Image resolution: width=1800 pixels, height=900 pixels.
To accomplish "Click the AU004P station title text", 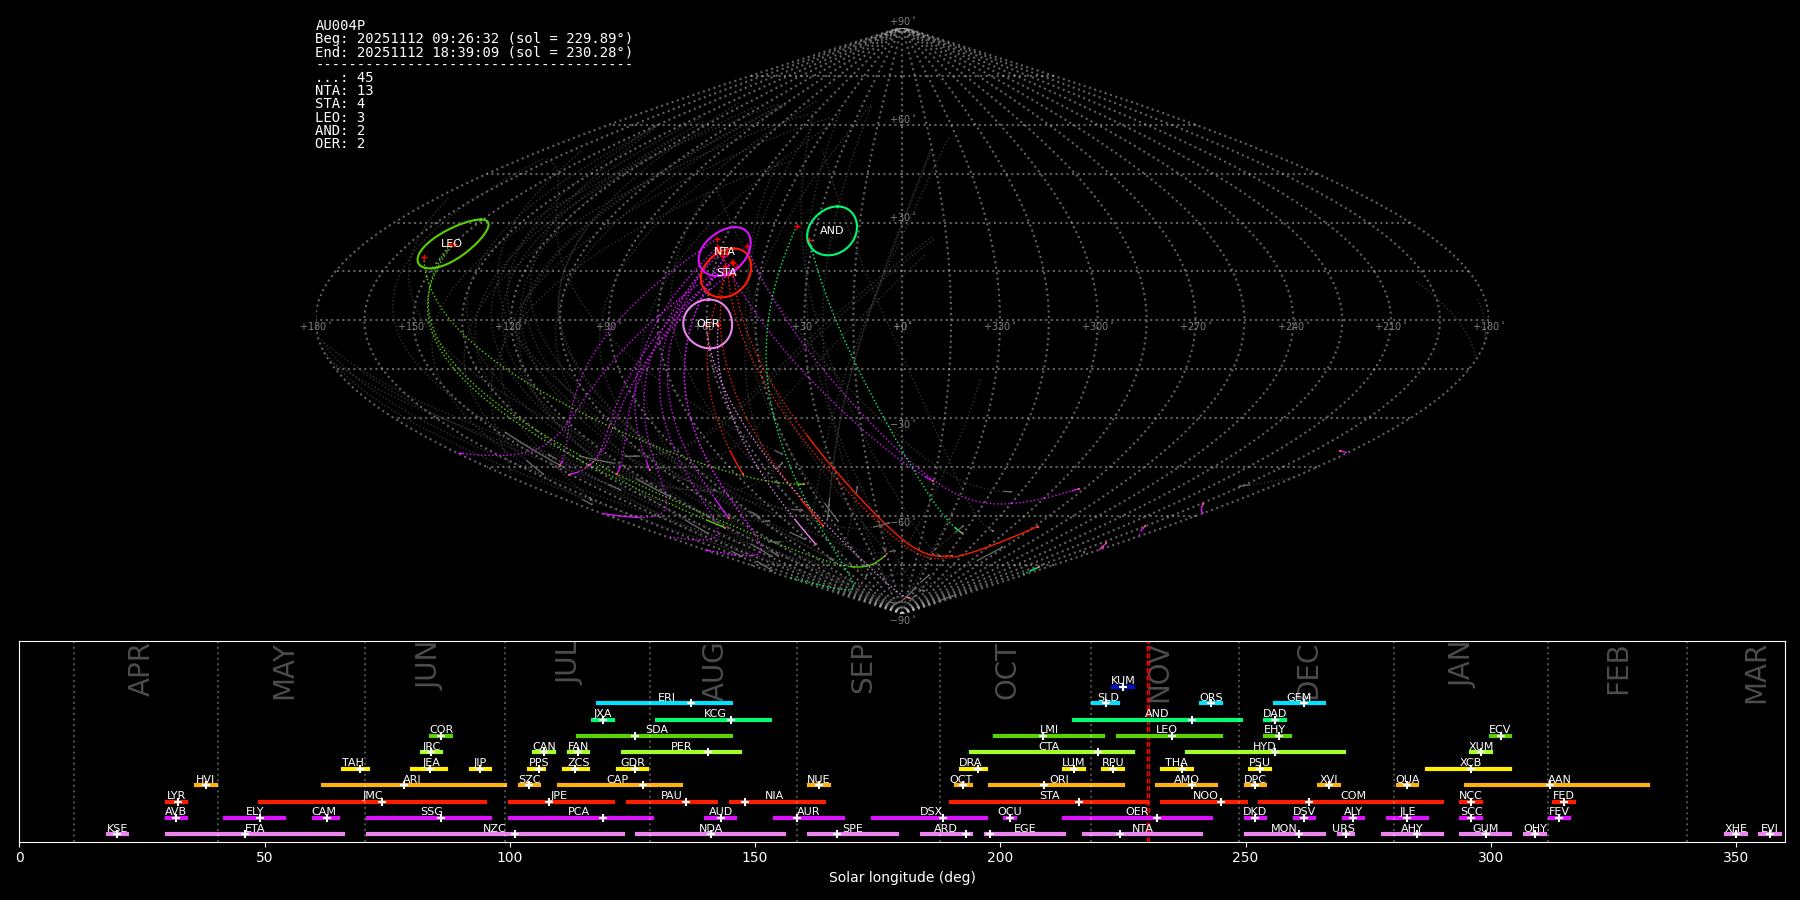I will [x=340, y=26].
